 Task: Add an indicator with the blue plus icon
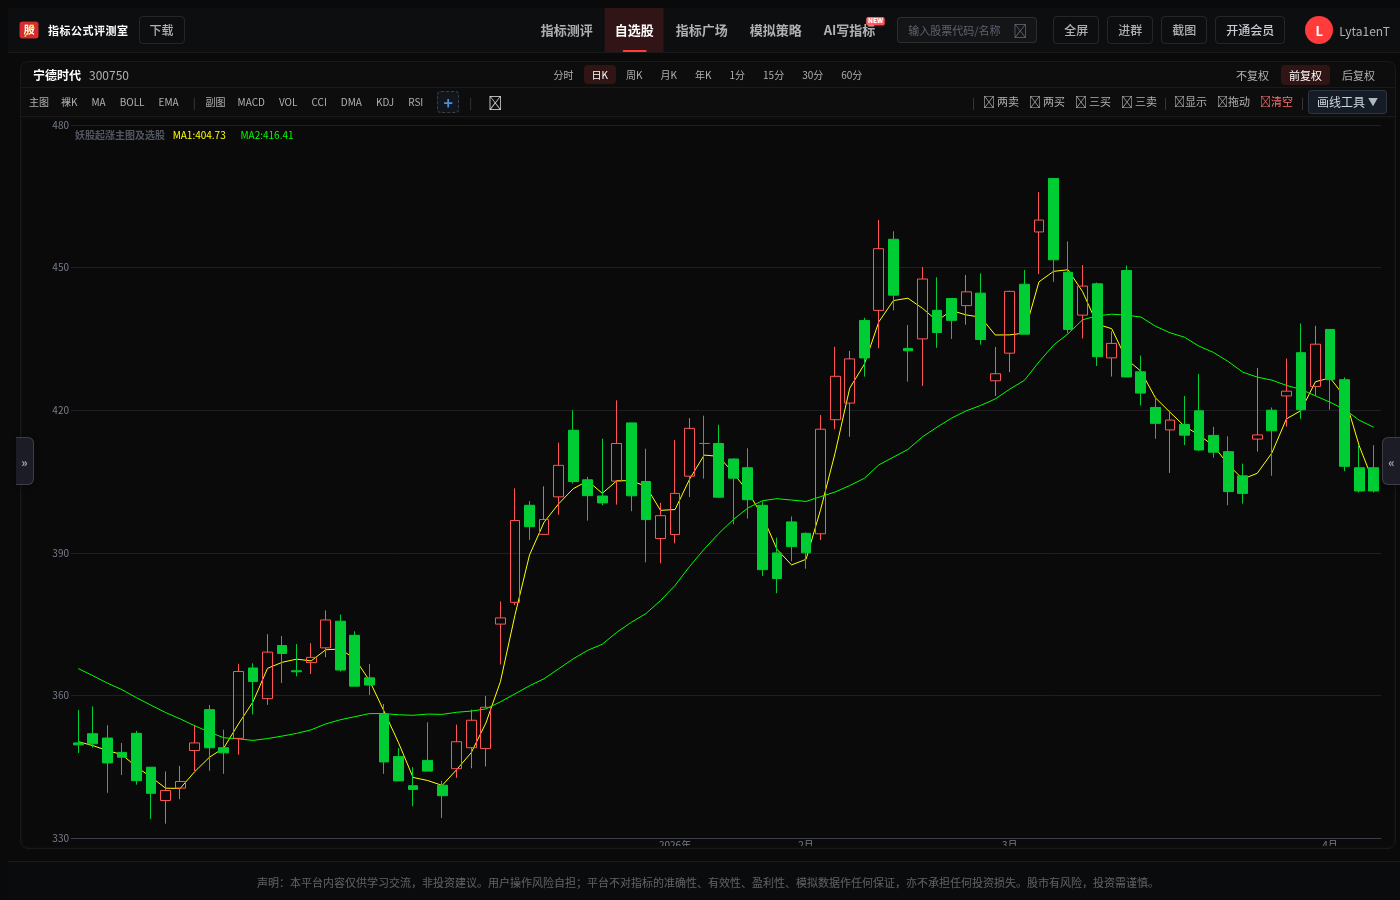coord(448,103)
